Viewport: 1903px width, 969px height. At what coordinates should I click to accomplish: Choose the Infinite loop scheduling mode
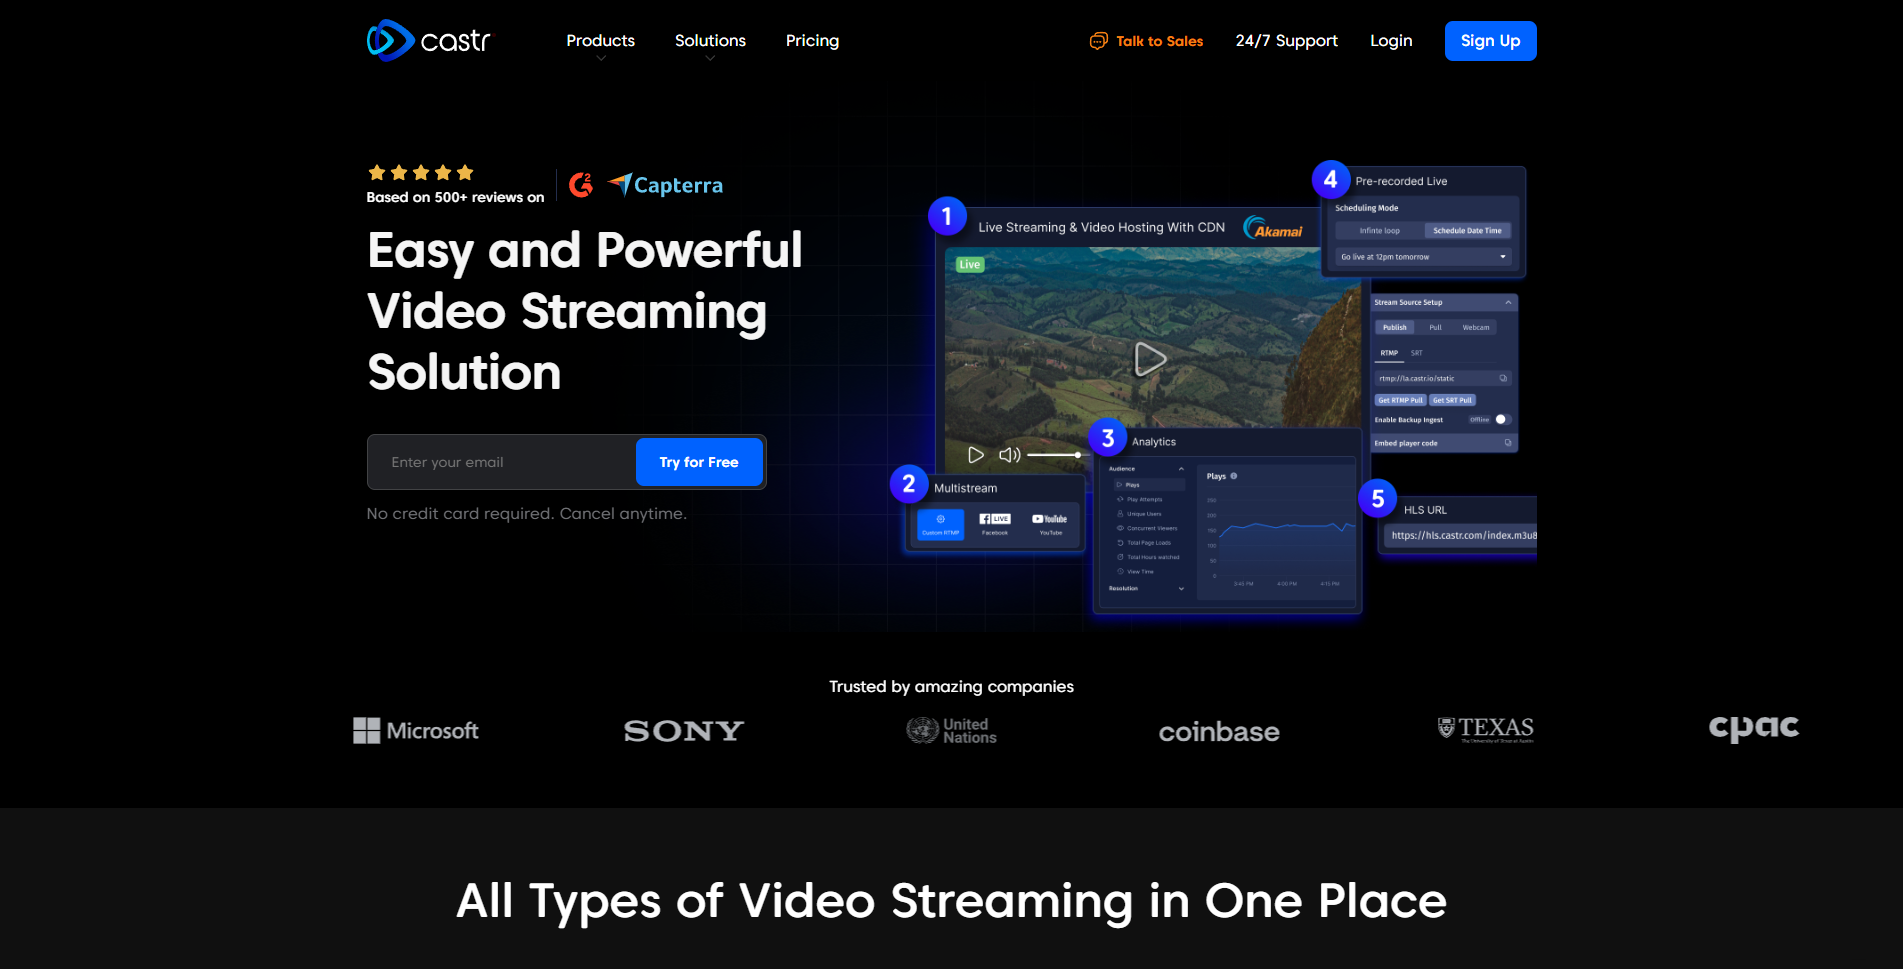[x=1379, y=231]
